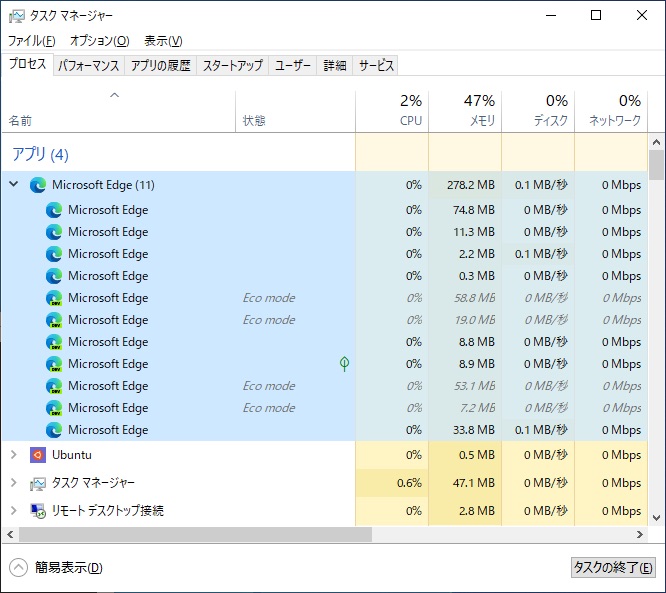Viewport: 666px width, 593px height.
Task: Switch to the 詳細 tab
Action: 335,65
